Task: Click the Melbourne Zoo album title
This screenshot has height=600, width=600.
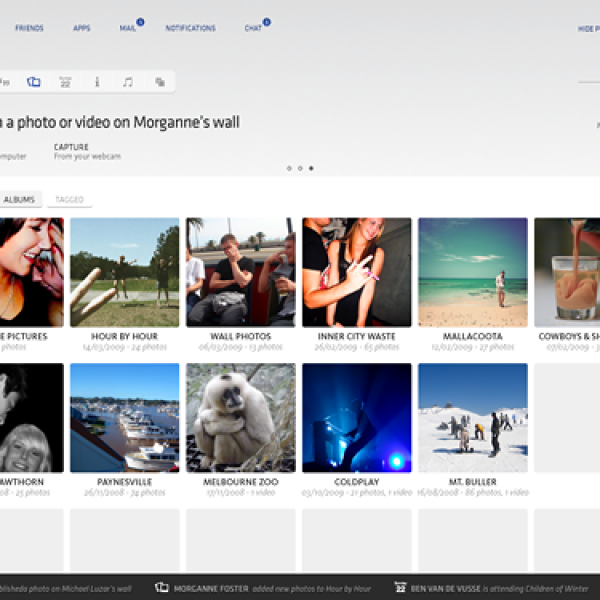Action: pos(241,482)
